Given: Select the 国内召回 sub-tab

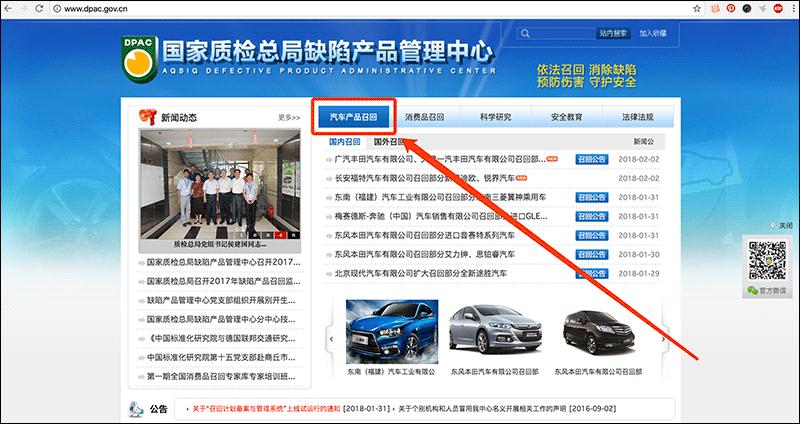Looking at the screenshot, I should (344, 142).
